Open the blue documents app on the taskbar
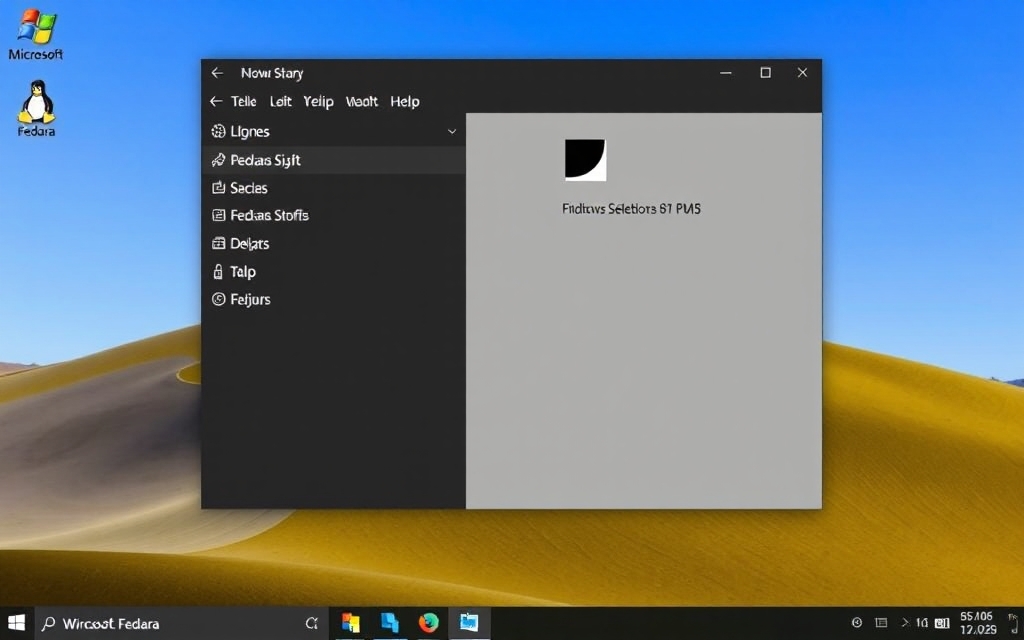 tap(390, 622)
